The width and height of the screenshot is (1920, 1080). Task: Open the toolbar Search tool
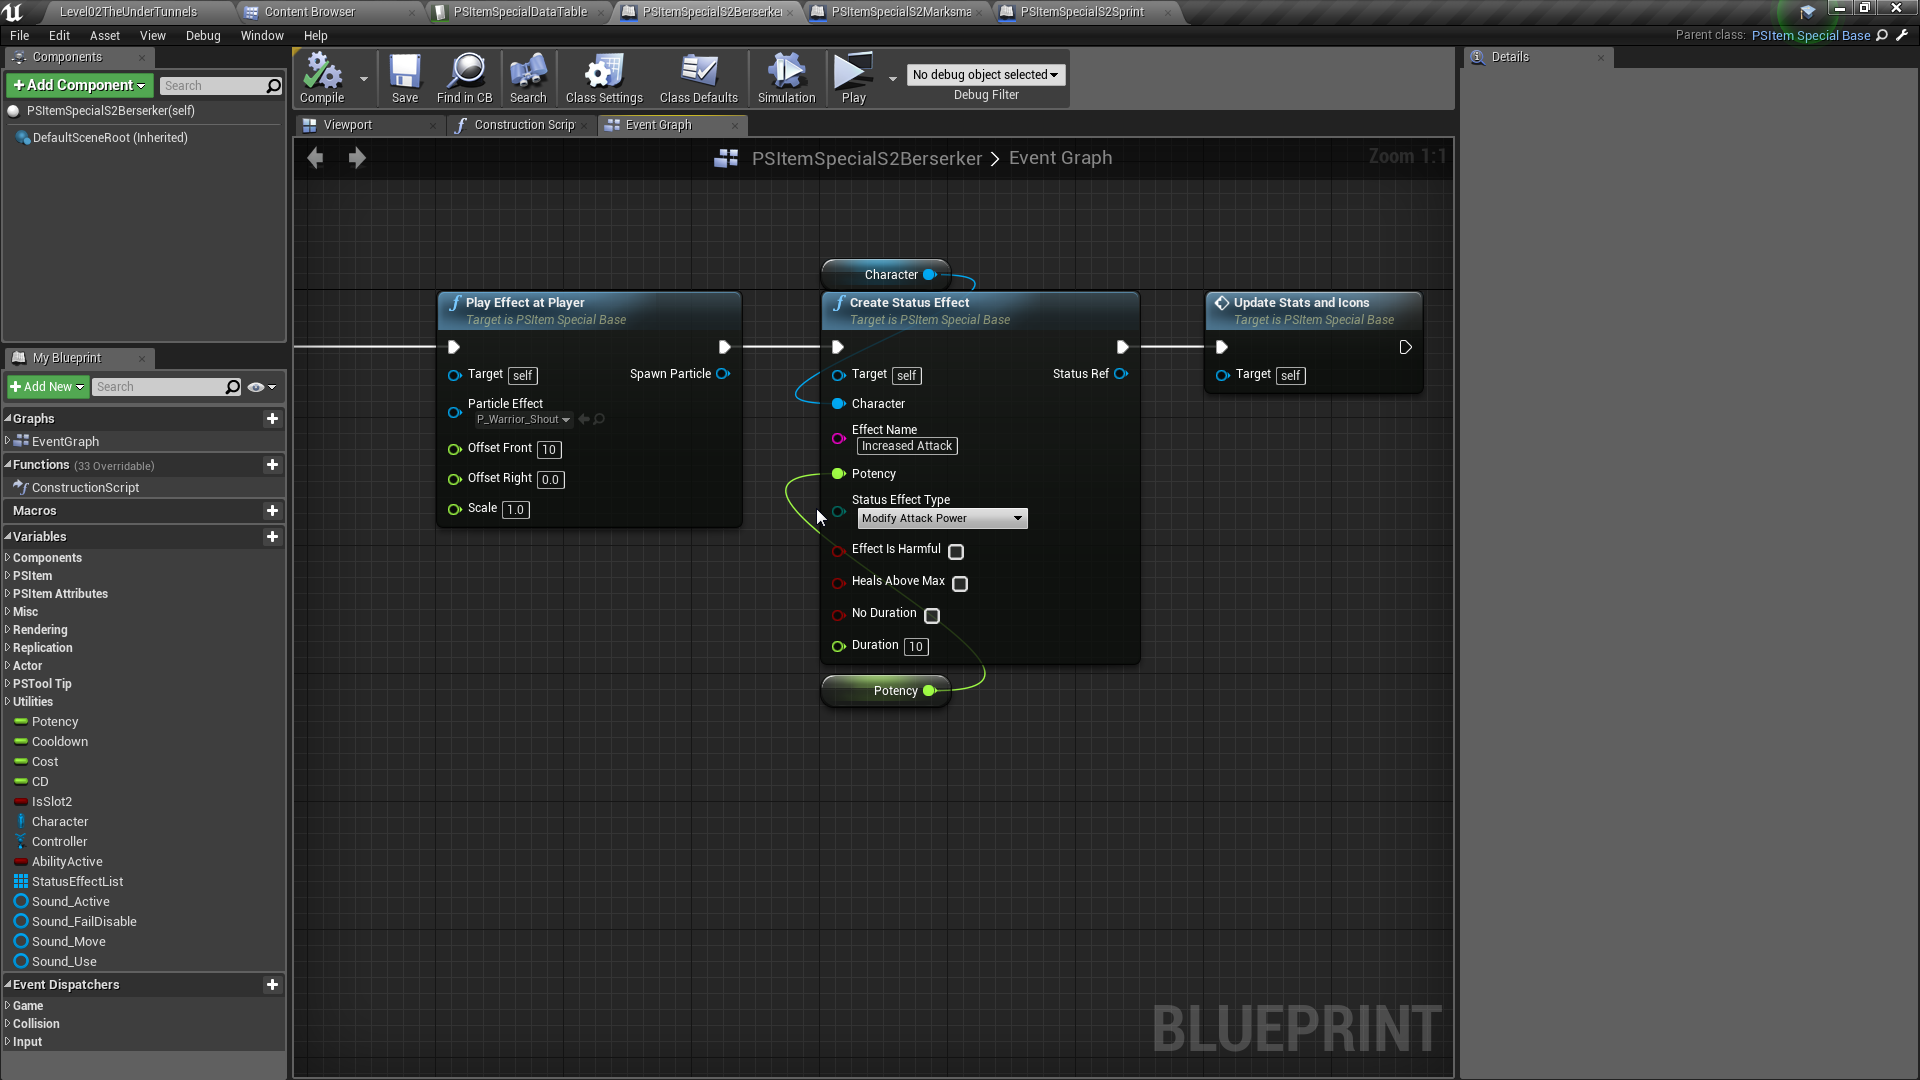point(528,78)
